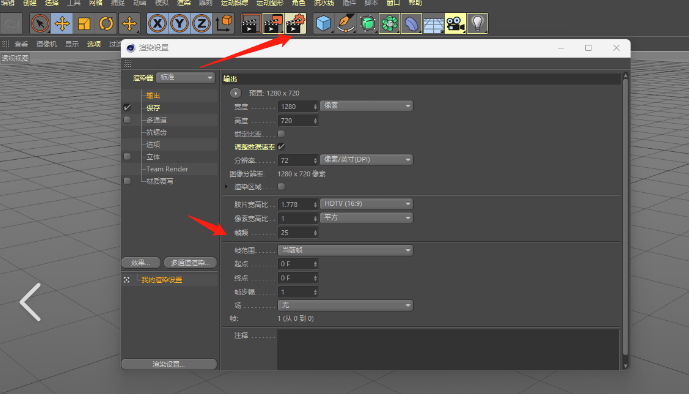Select Team Render in settings list
The width and height of the screenshot is (689, 394).
pyautogui.click(x=167, y=169)
